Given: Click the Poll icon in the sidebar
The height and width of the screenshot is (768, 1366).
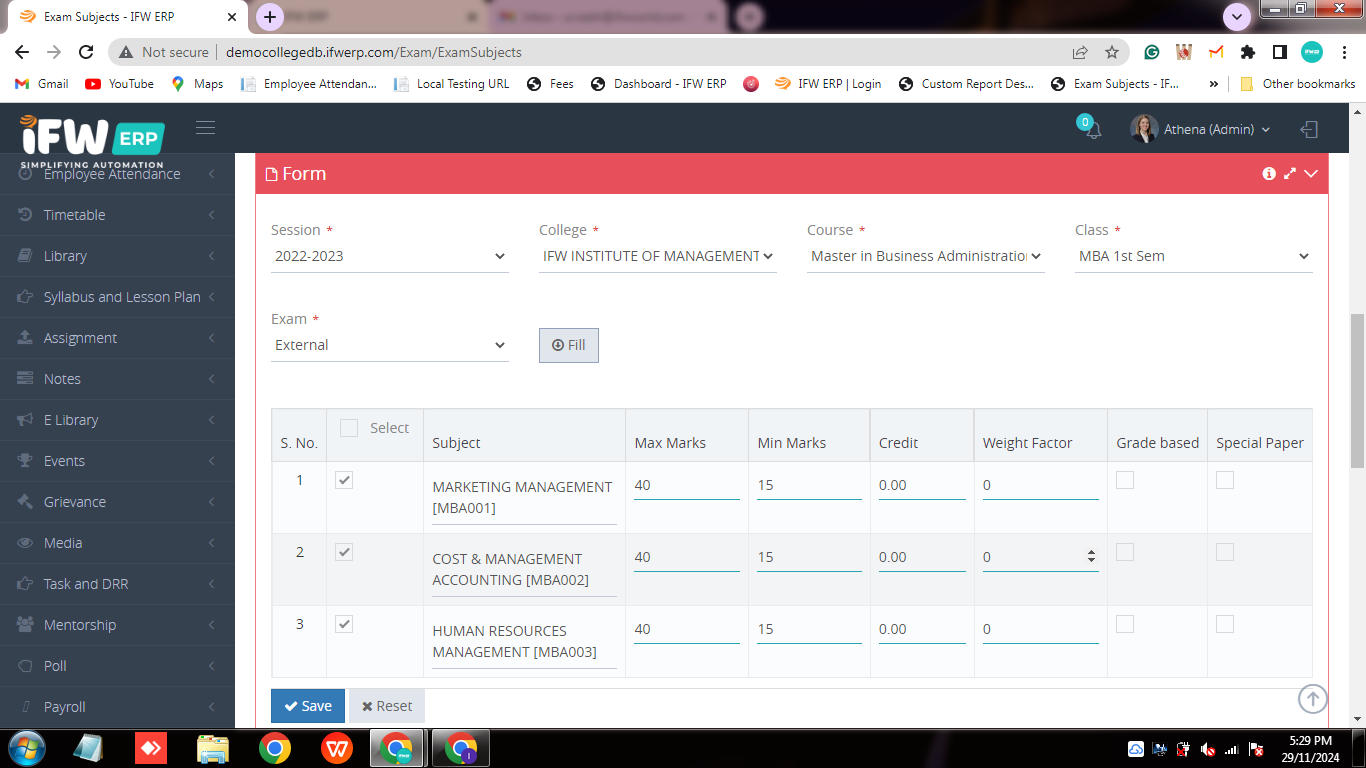Looking at the screenshot, I should pyautogui.click(x=26, y=665).
